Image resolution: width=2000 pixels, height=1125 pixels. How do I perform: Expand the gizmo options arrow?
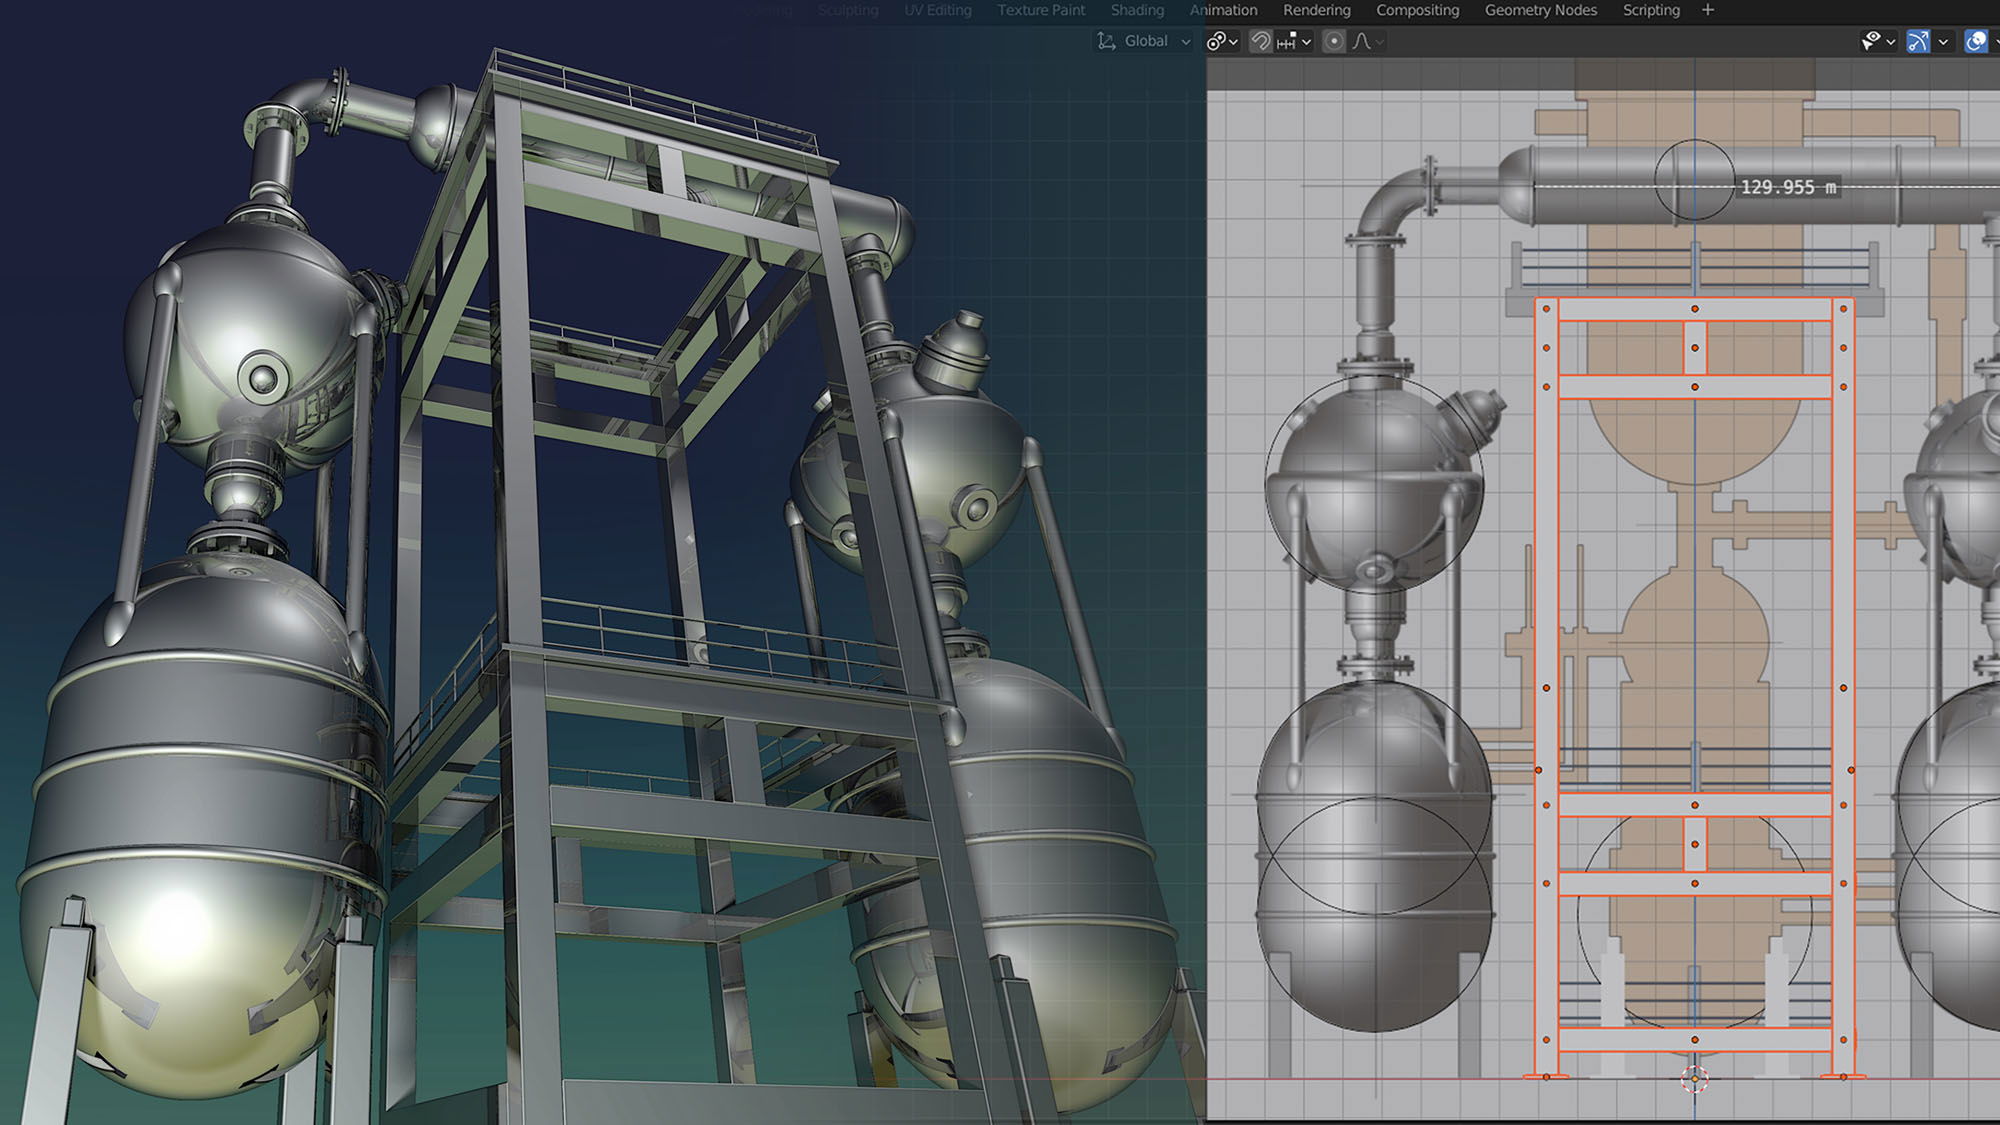[x=1943, y=41]
